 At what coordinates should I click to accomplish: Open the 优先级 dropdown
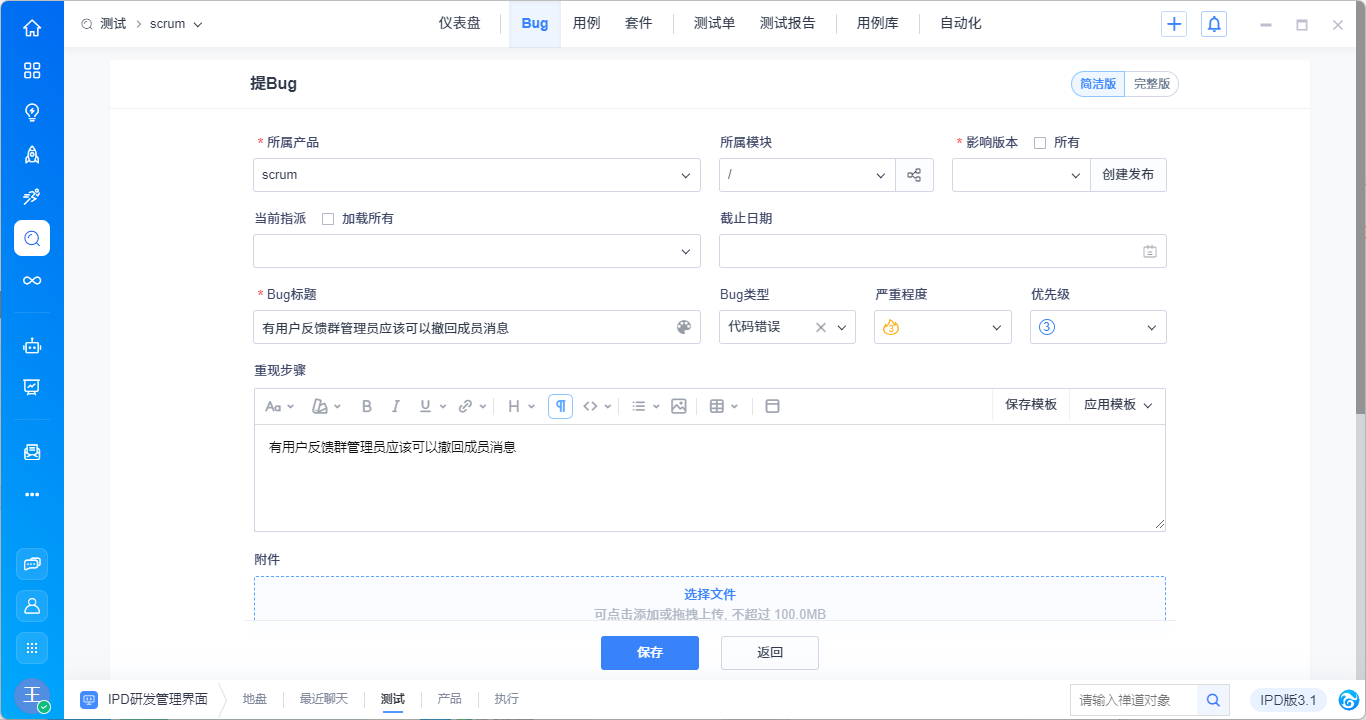[x=1098, y=327]
